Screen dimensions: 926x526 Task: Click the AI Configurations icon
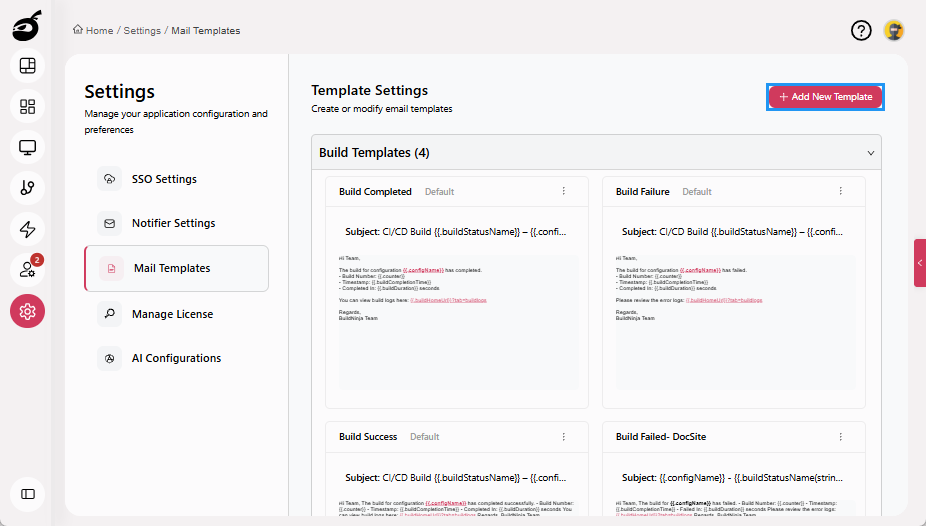pyautogui.click(x=109, y=358)
